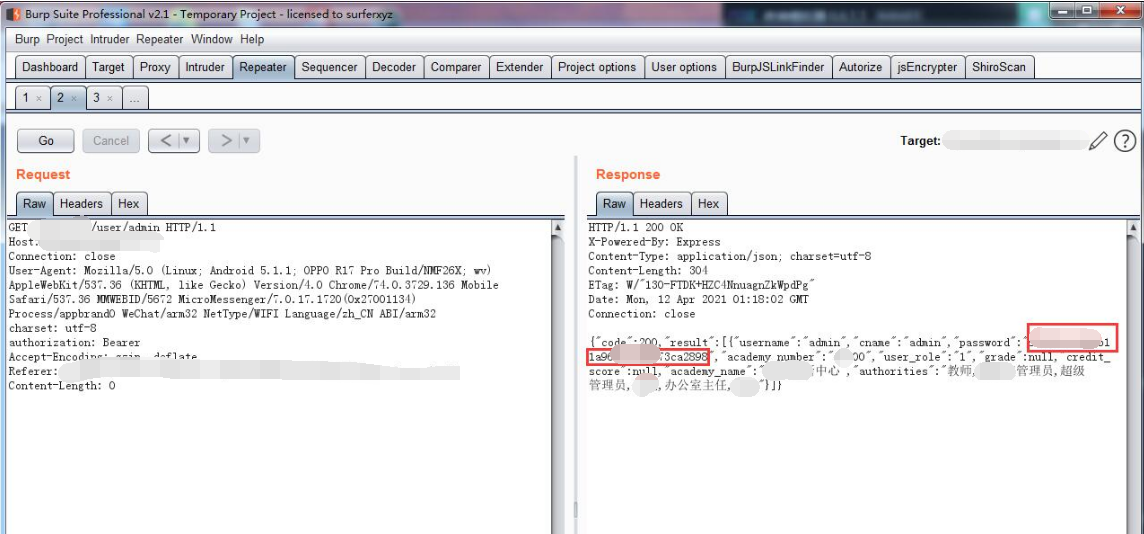Select the Repeater tab

[263, 67]
